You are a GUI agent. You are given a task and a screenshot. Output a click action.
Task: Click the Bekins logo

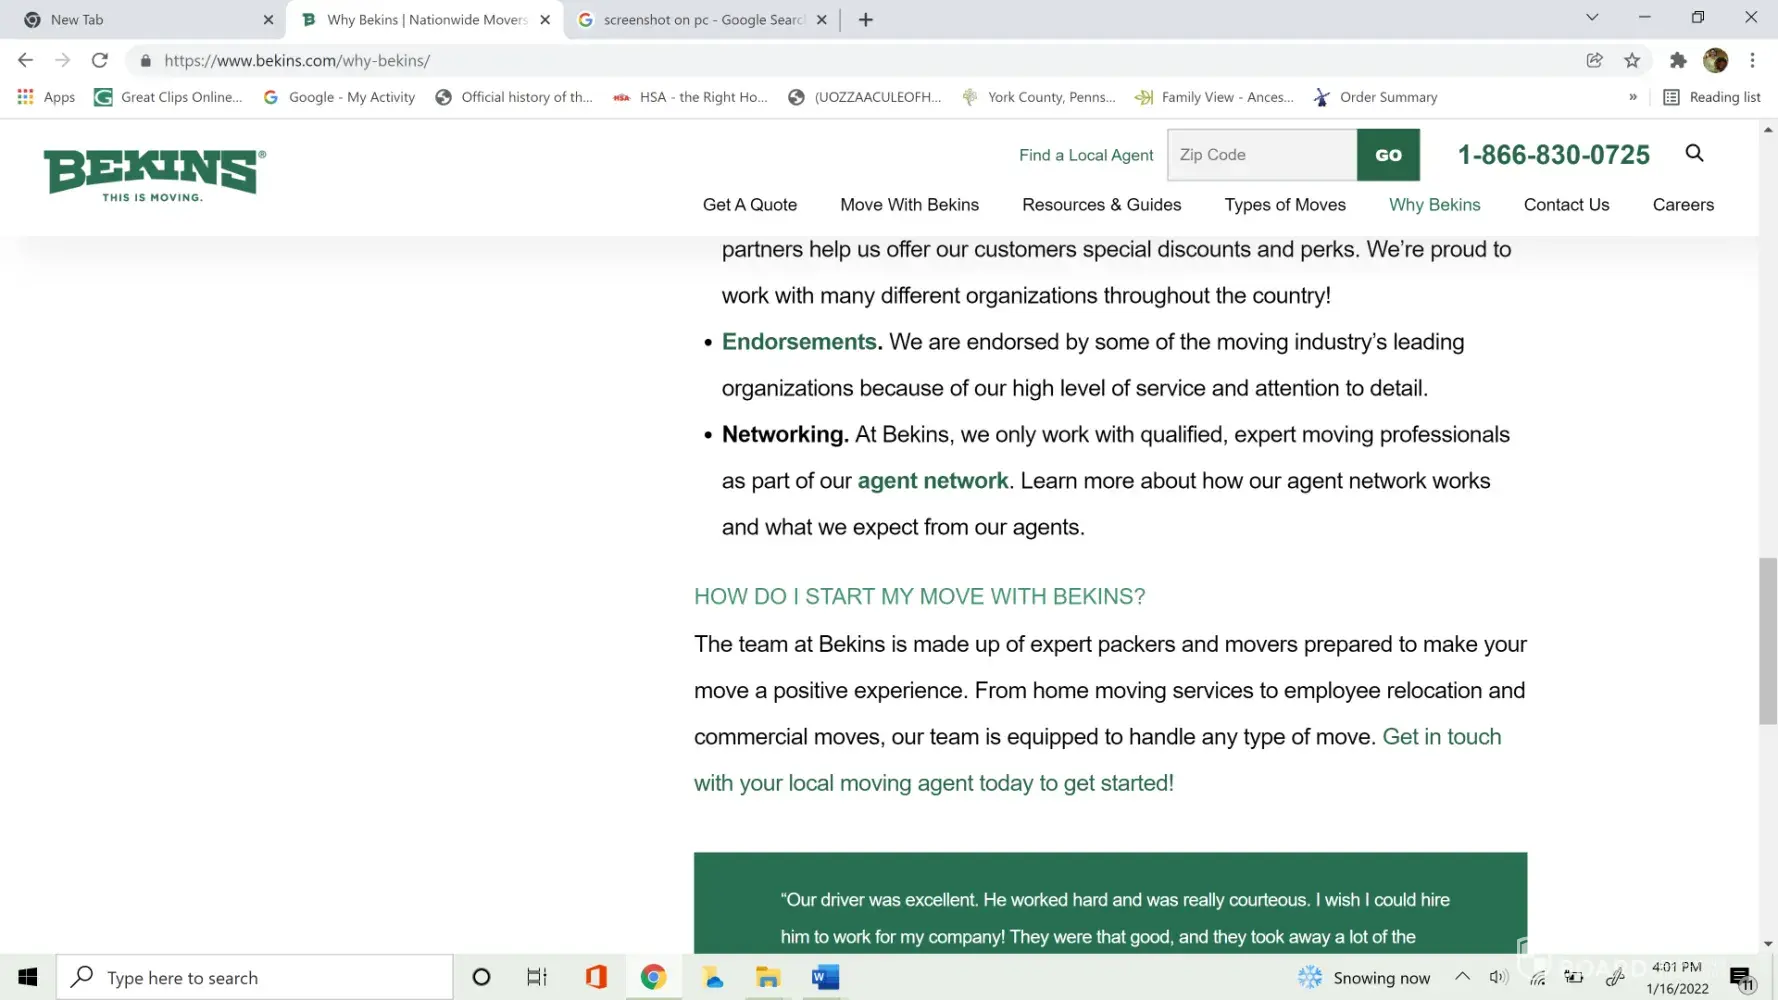pyautogui.click(x=155, y=175)
